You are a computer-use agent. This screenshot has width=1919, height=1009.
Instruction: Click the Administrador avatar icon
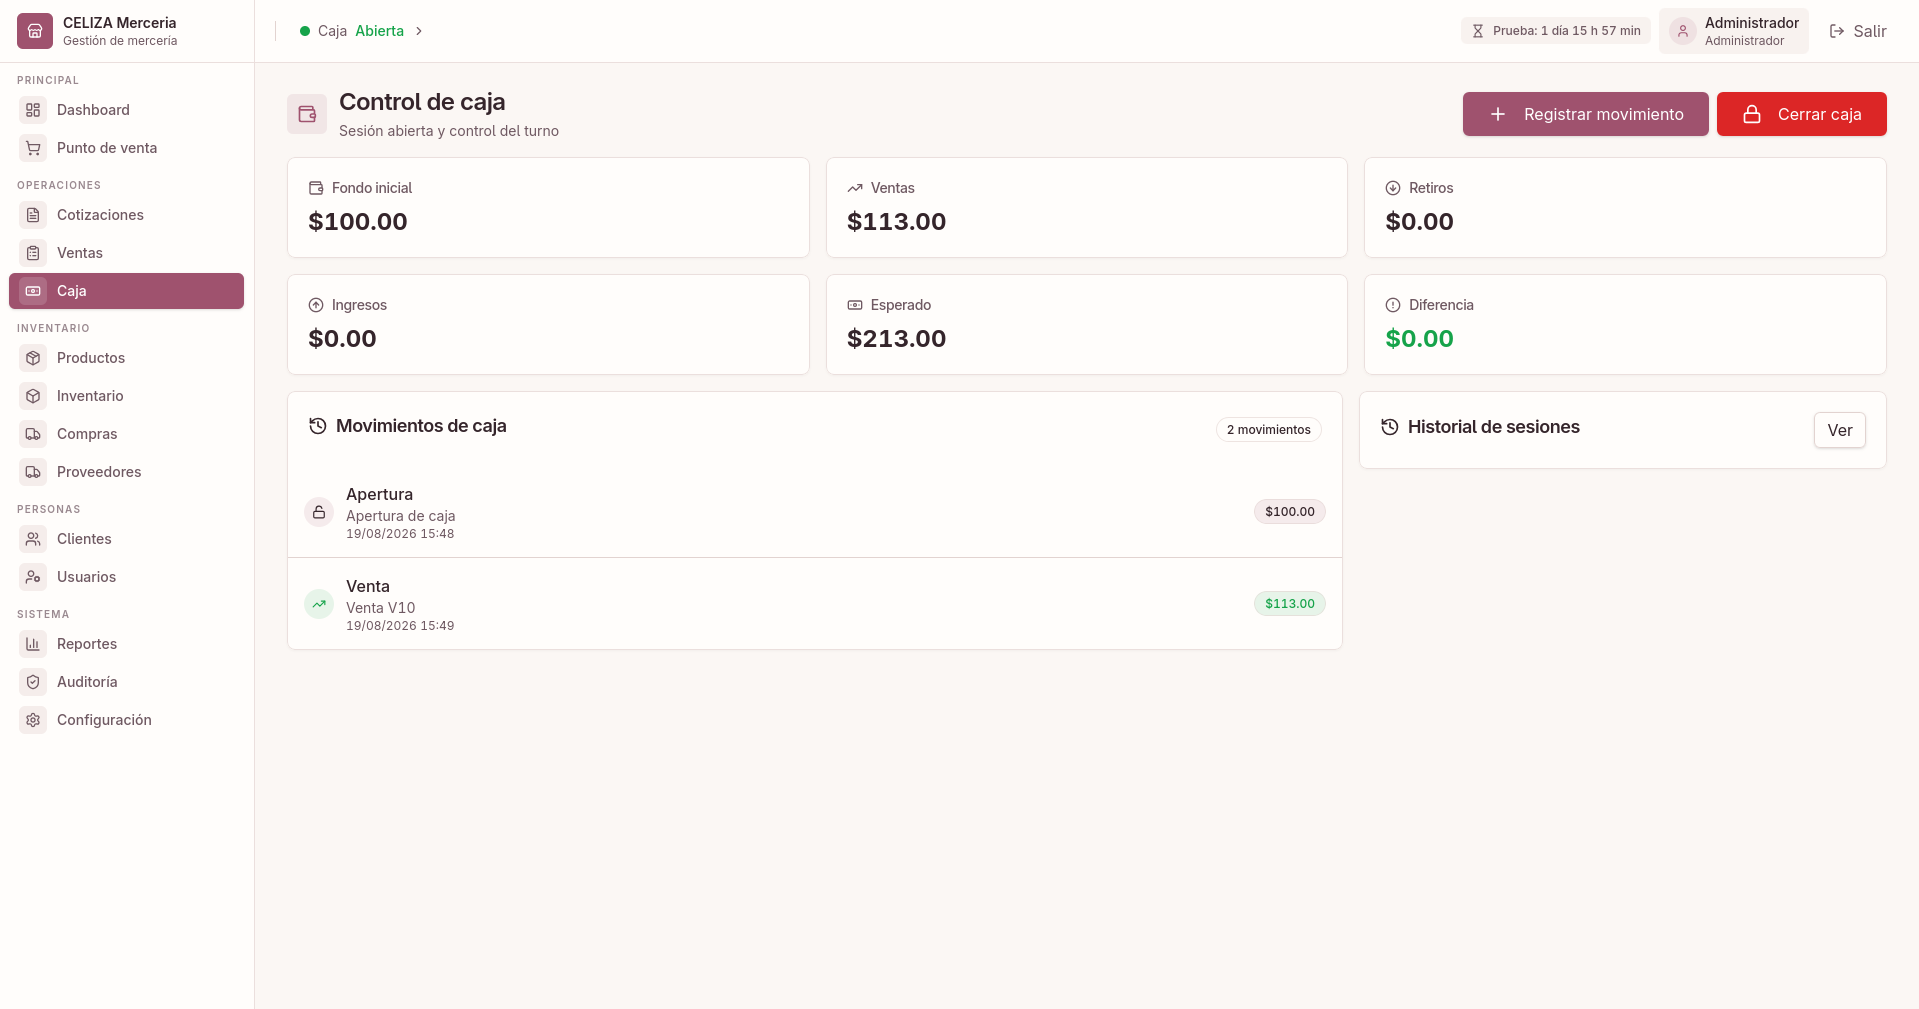[x=1682, y=31]
